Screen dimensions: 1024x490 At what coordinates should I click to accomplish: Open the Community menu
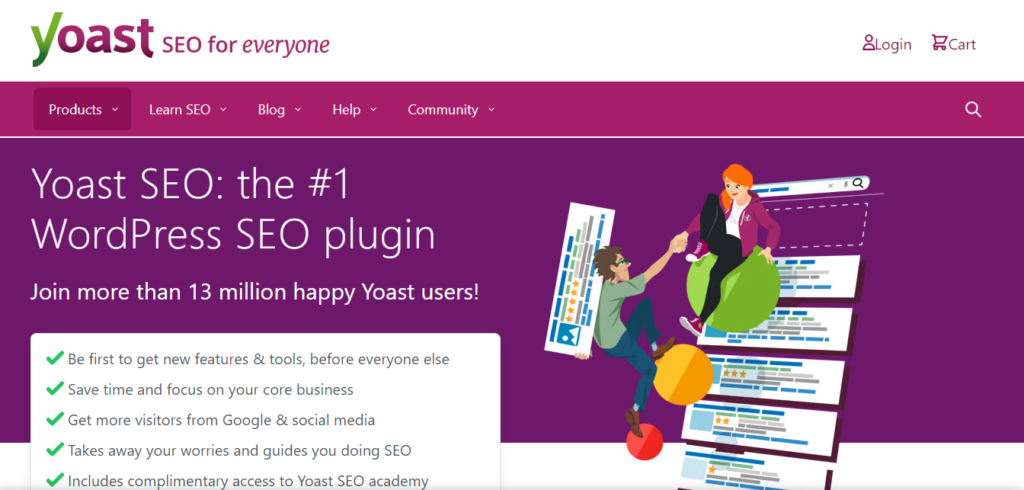[x=451, y=110]
